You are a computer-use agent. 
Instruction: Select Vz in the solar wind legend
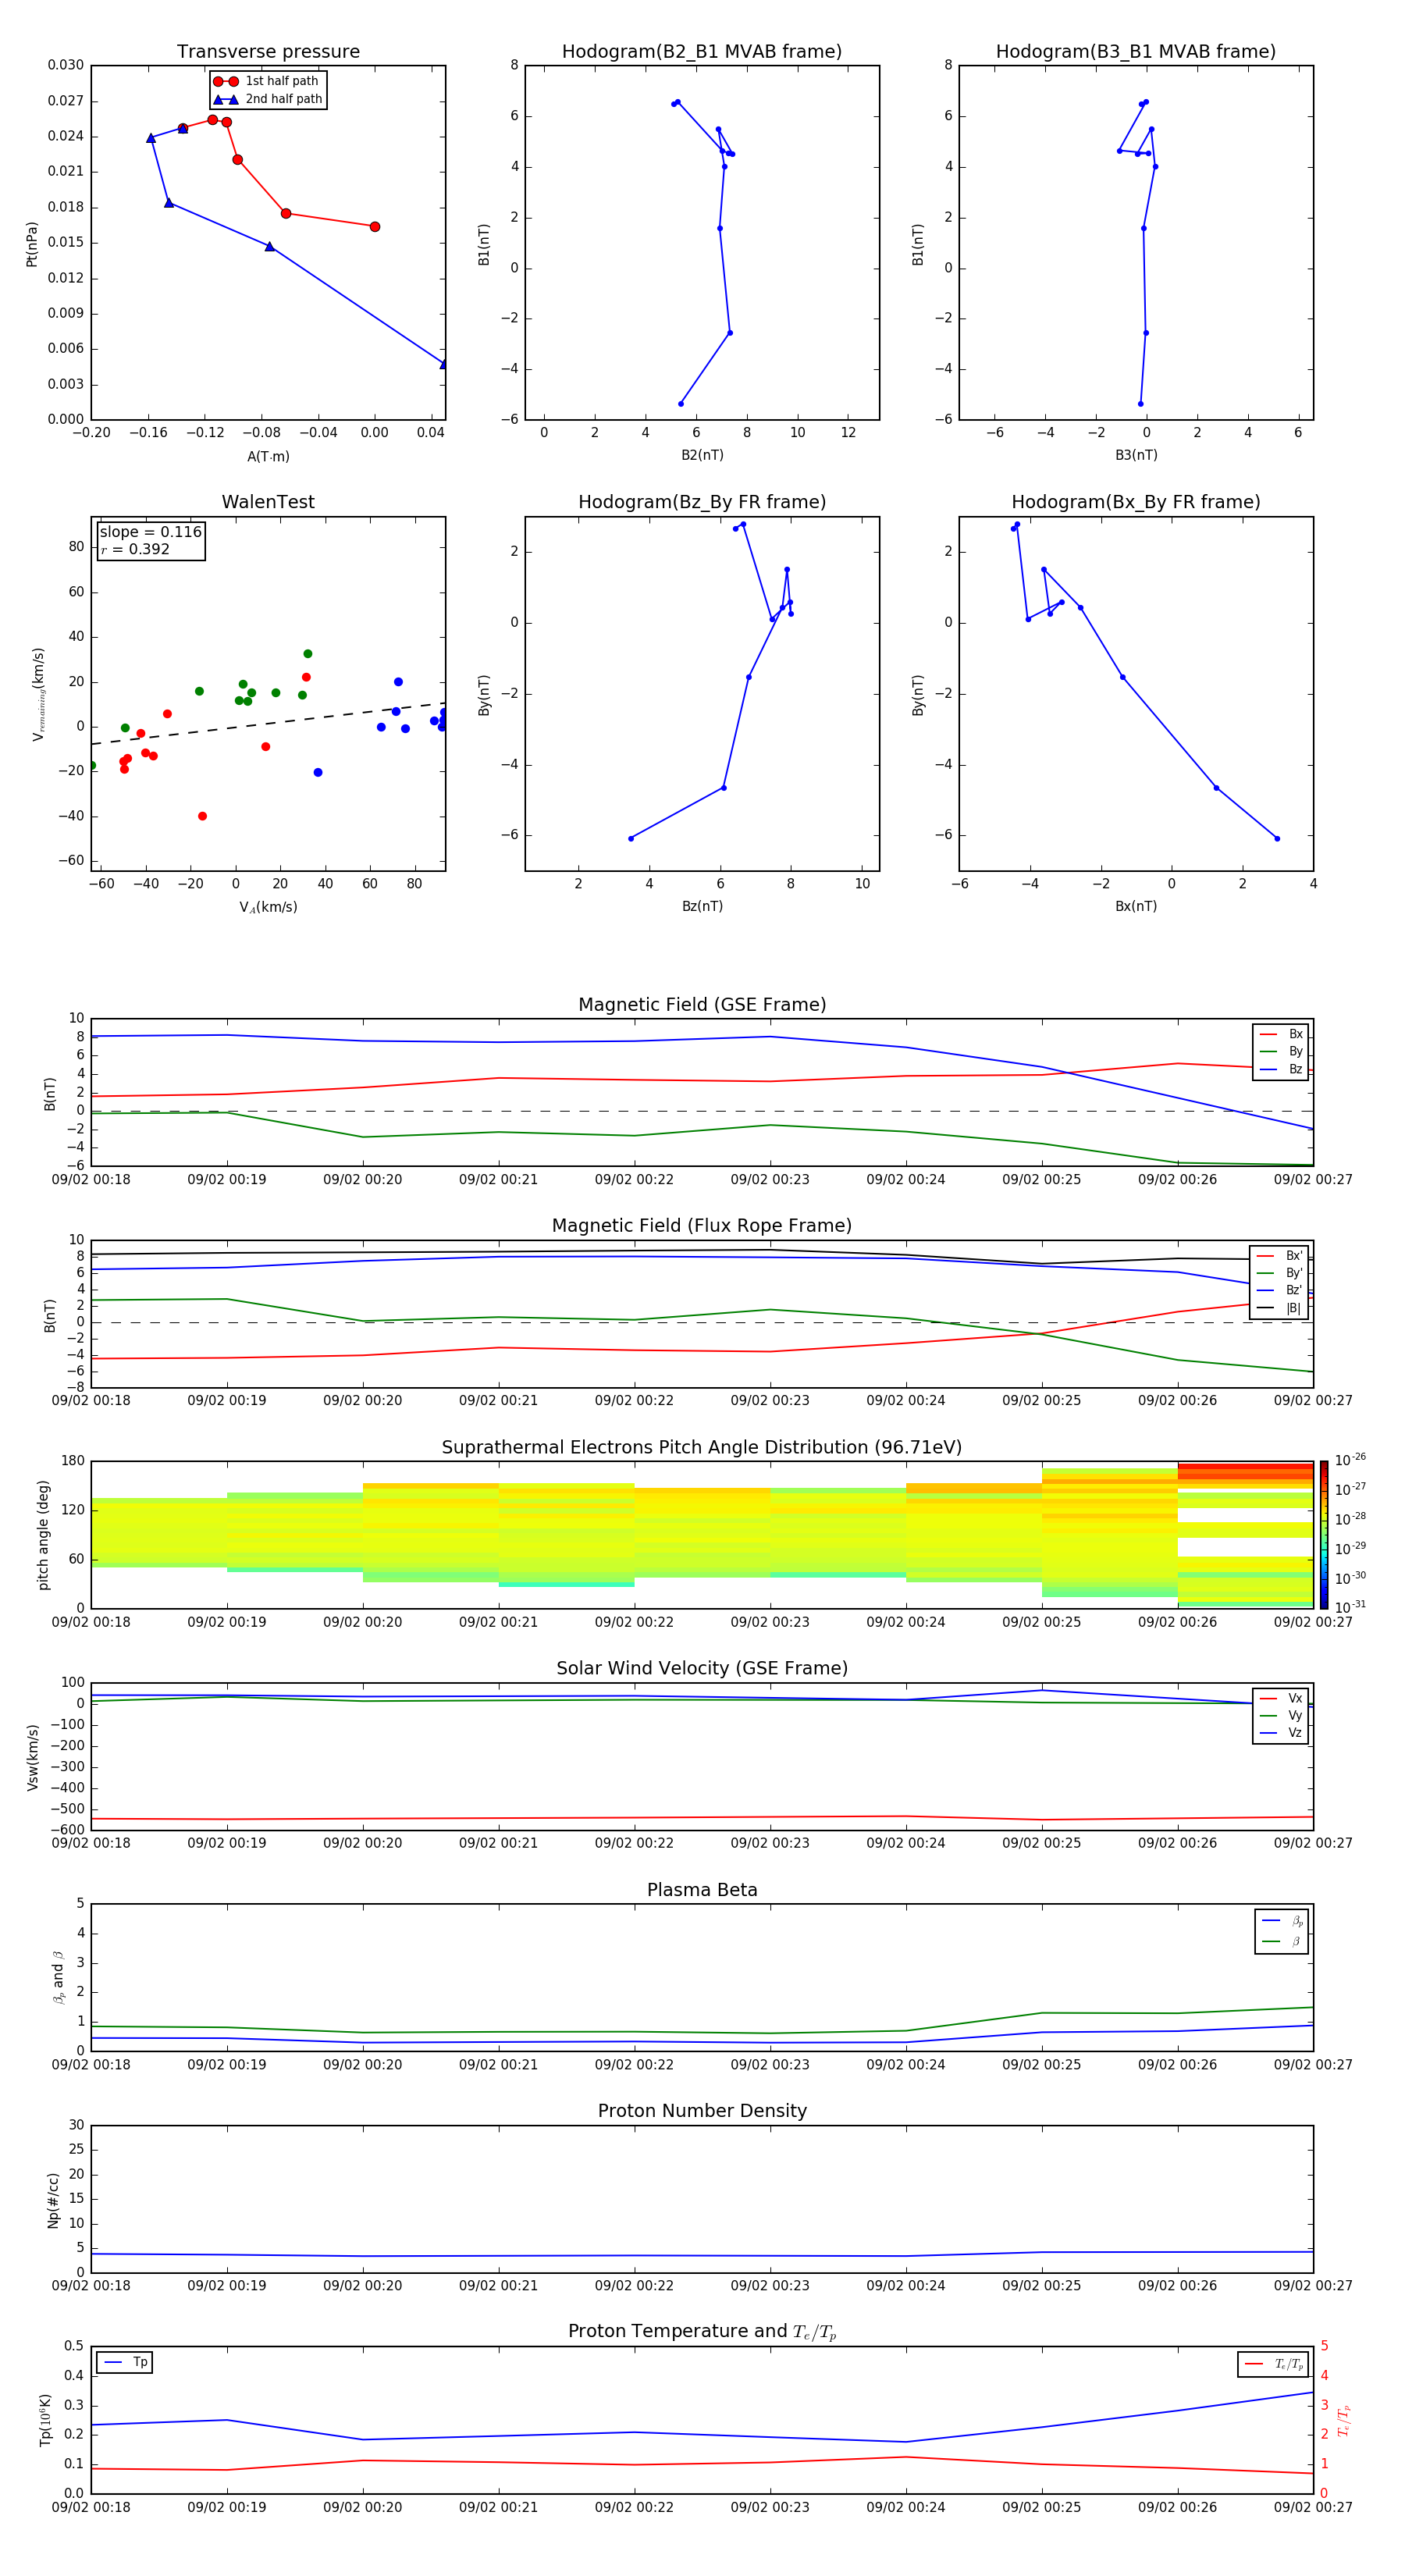point(1281,1733)
